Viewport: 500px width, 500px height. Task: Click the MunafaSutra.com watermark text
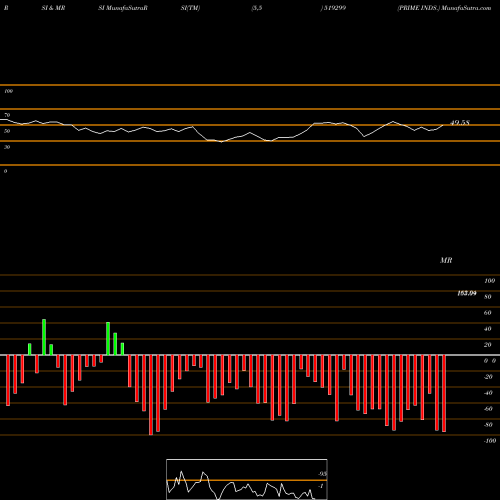pos(466,8)
